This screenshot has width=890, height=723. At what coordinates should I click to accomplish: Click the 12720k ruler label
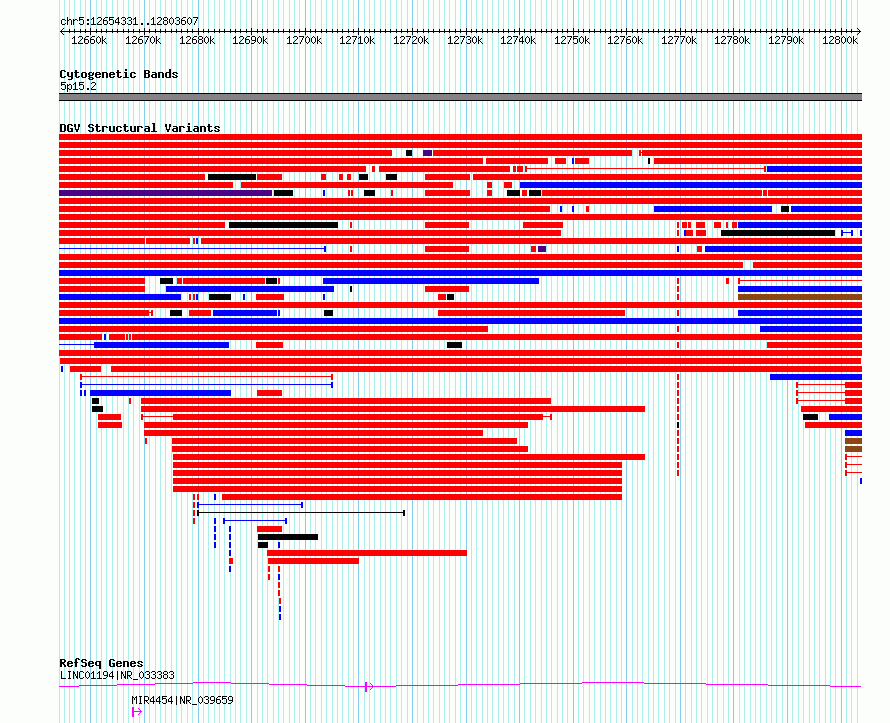pyautogui.click(x=411, y=40)
